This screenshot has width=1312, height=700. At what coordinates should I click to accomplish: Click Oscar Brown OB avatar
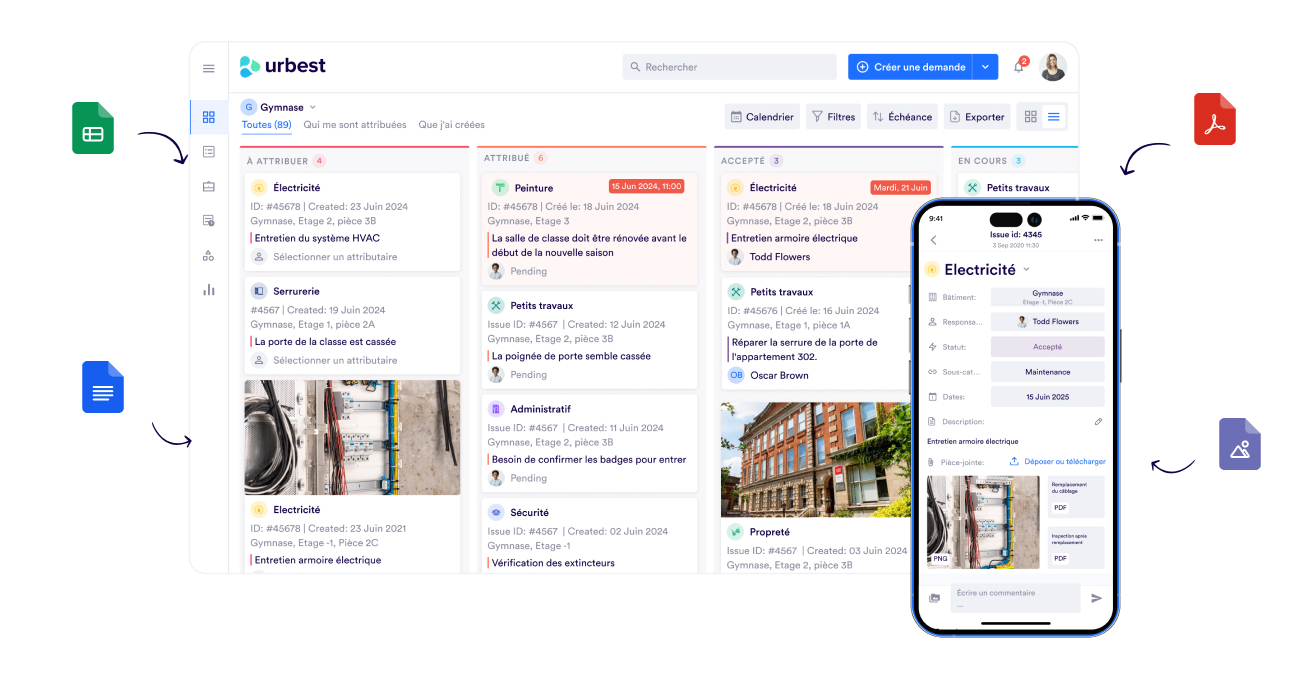[x=736, y=376]
